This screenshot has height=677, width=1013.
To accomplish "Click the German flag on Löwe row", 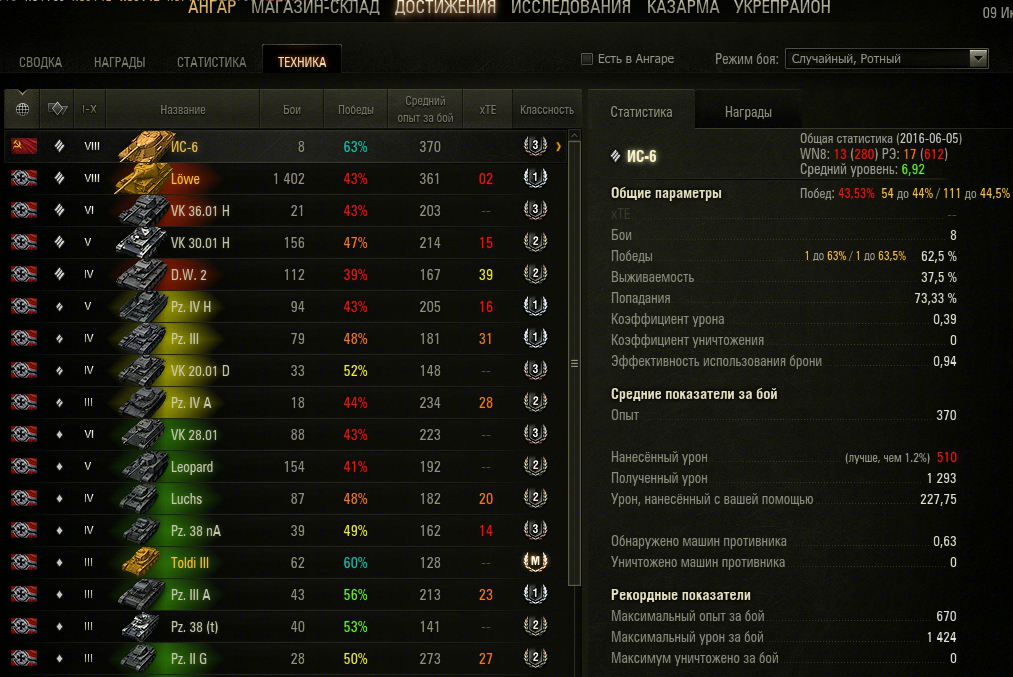I will click(24, 178).
